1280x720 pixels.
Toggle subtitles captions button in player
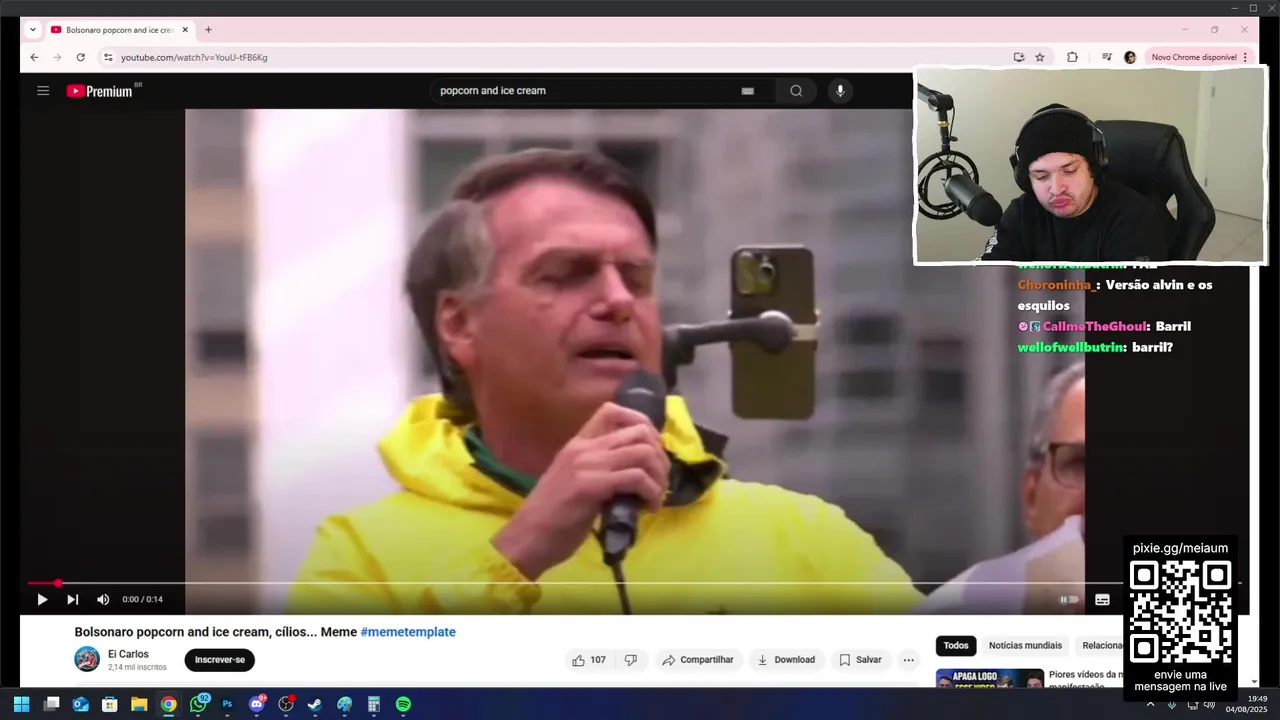click(1102, 600)
